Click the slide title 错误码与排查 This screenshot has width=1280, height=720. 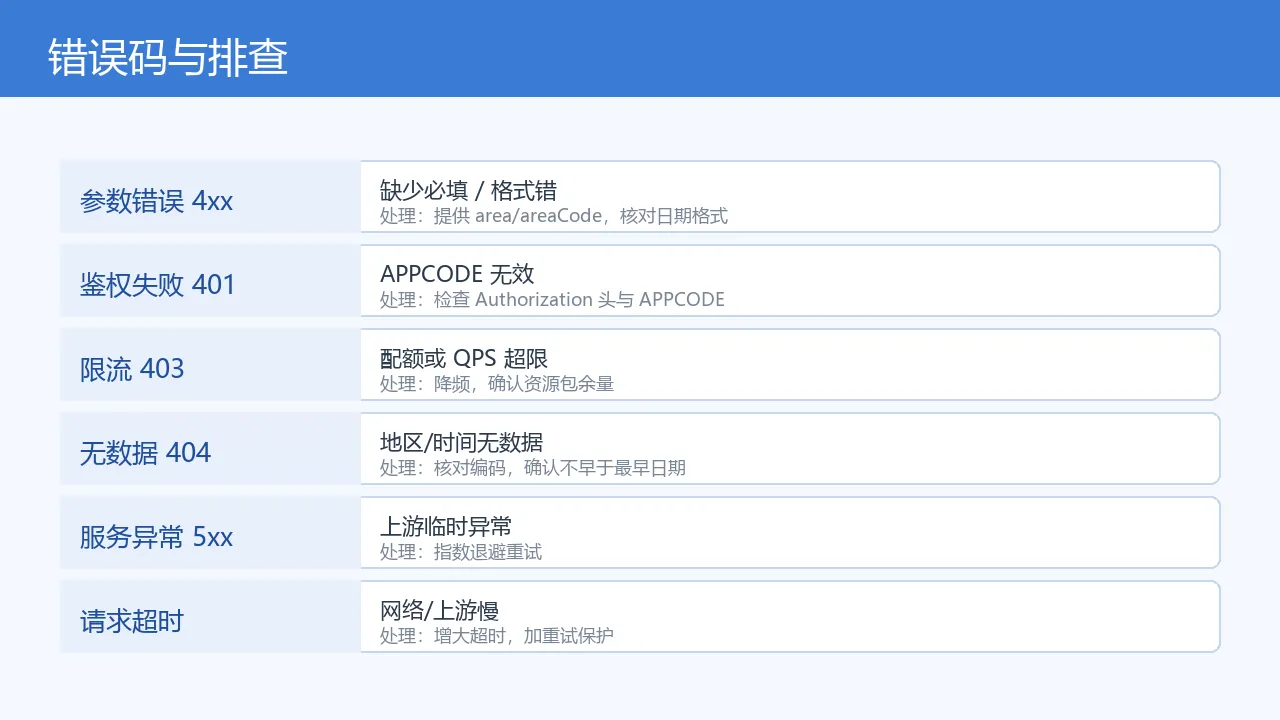click(168, 58)
